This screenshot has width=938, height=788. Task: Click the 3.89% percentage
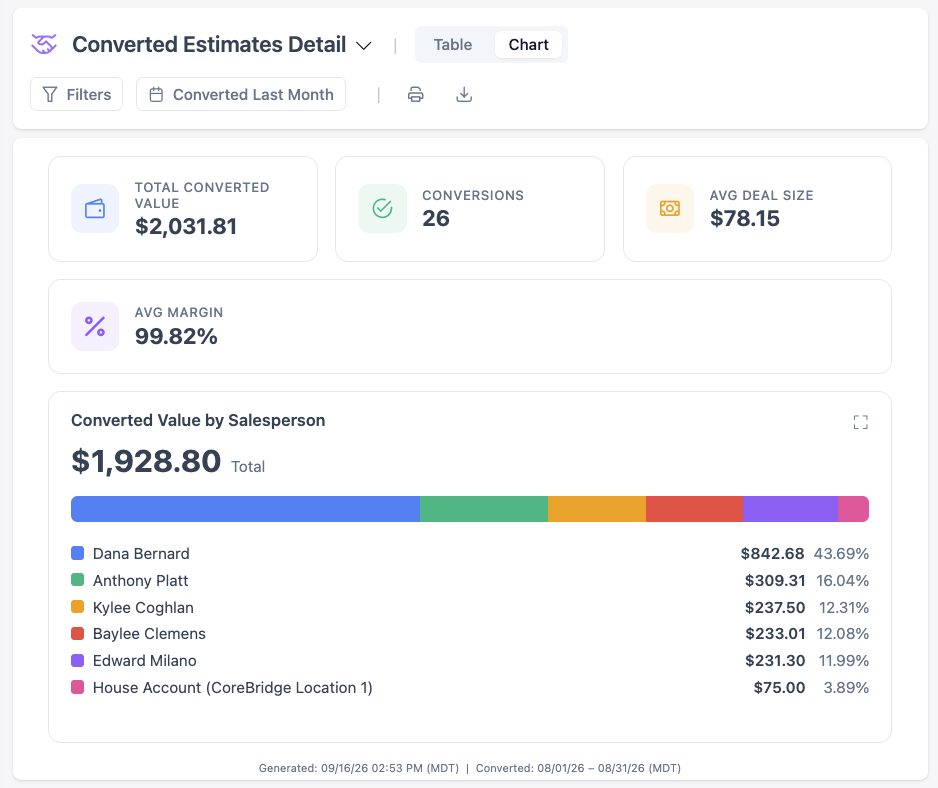[846, 687]
